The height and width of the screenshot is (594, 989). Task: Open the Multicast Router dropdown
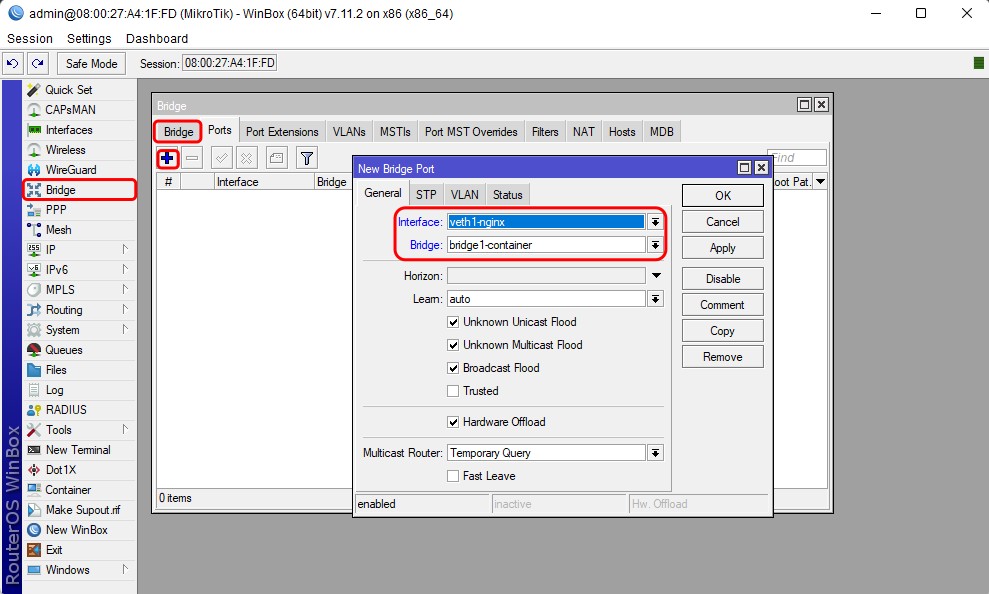[655, 453]
